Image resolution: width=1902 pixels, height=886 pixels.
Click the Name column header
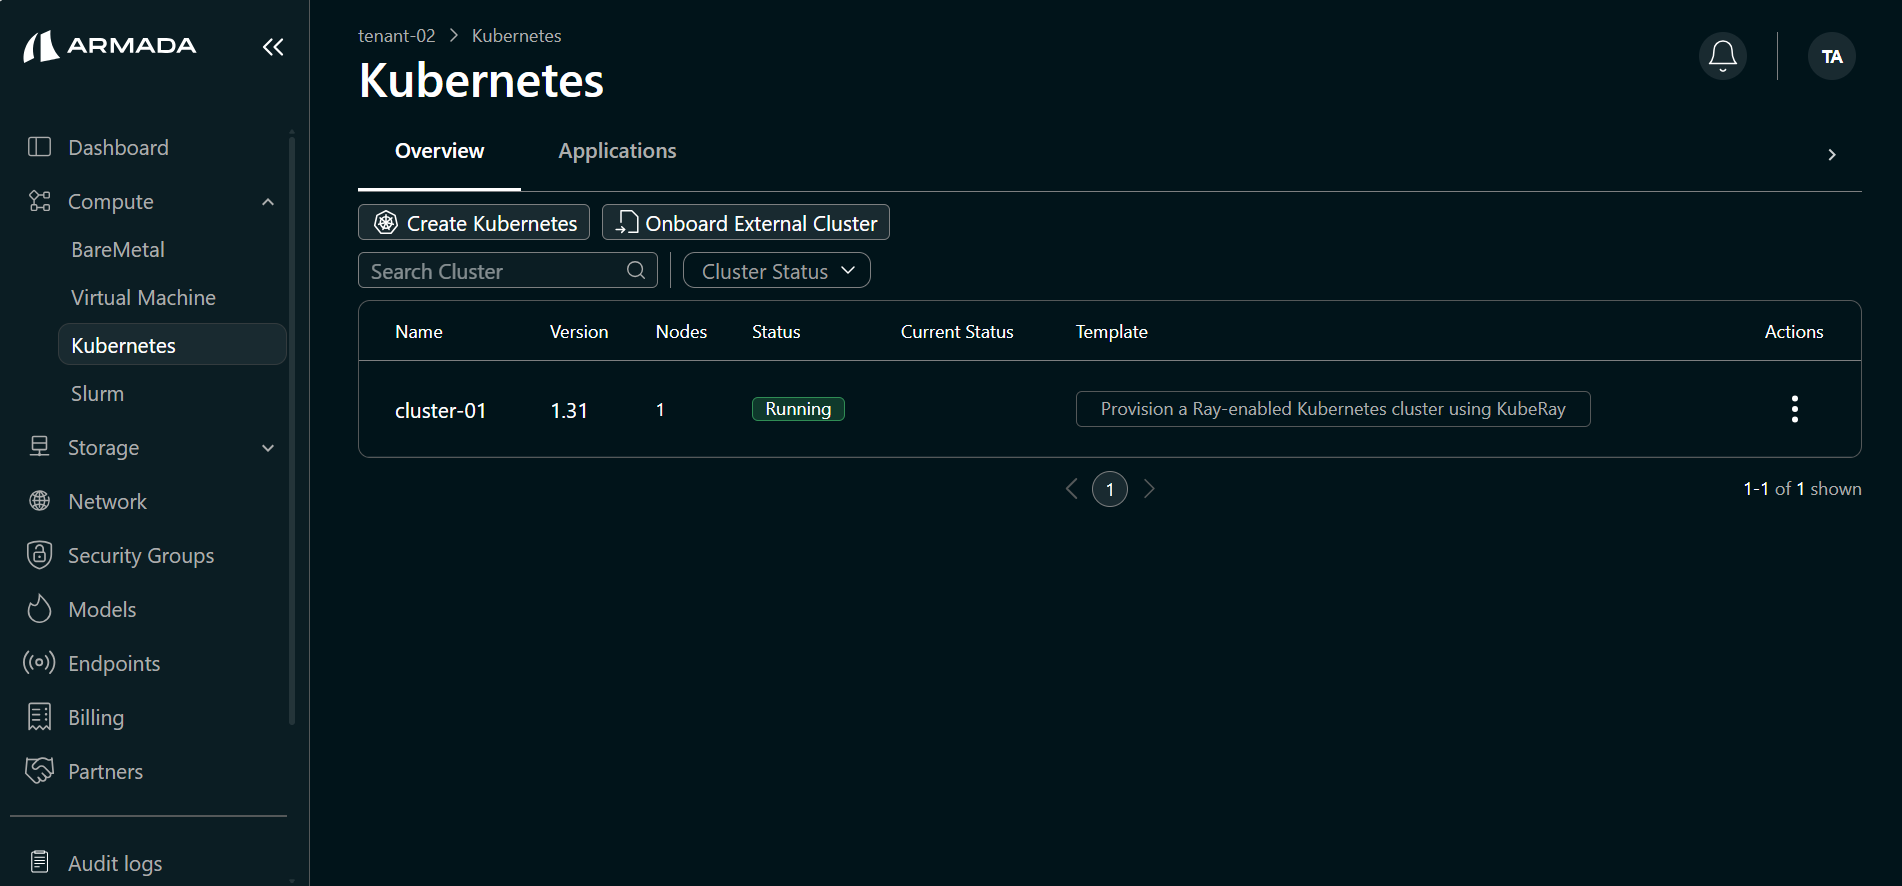[x=419, y=332]
